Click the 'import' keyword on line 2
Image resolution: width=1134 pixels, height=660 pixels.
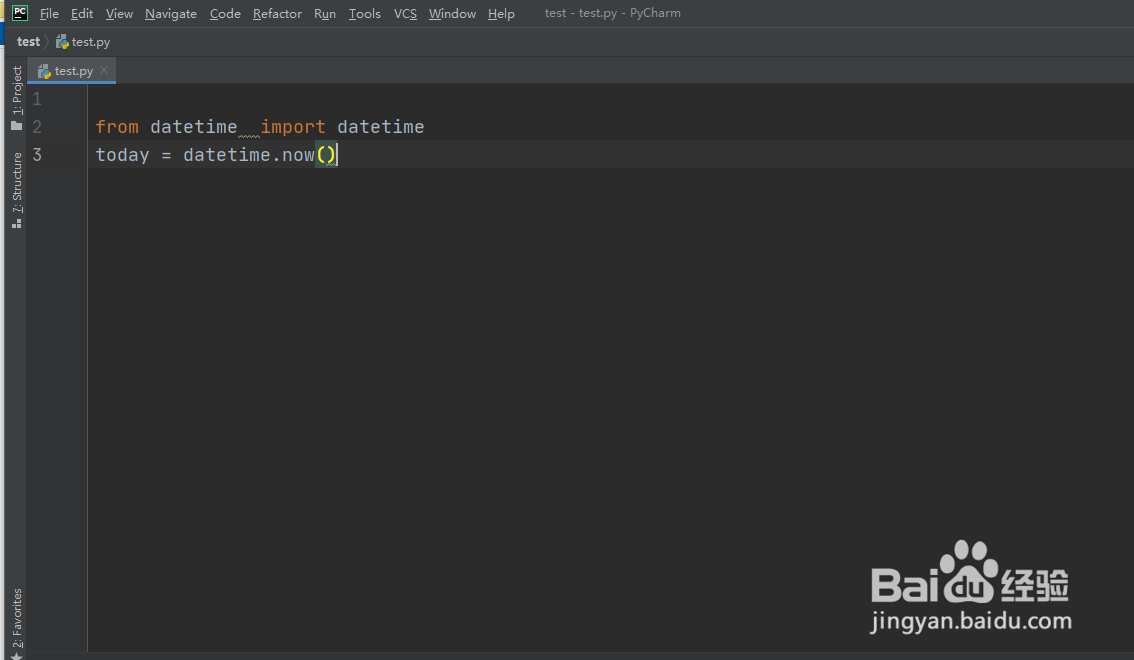293,127
